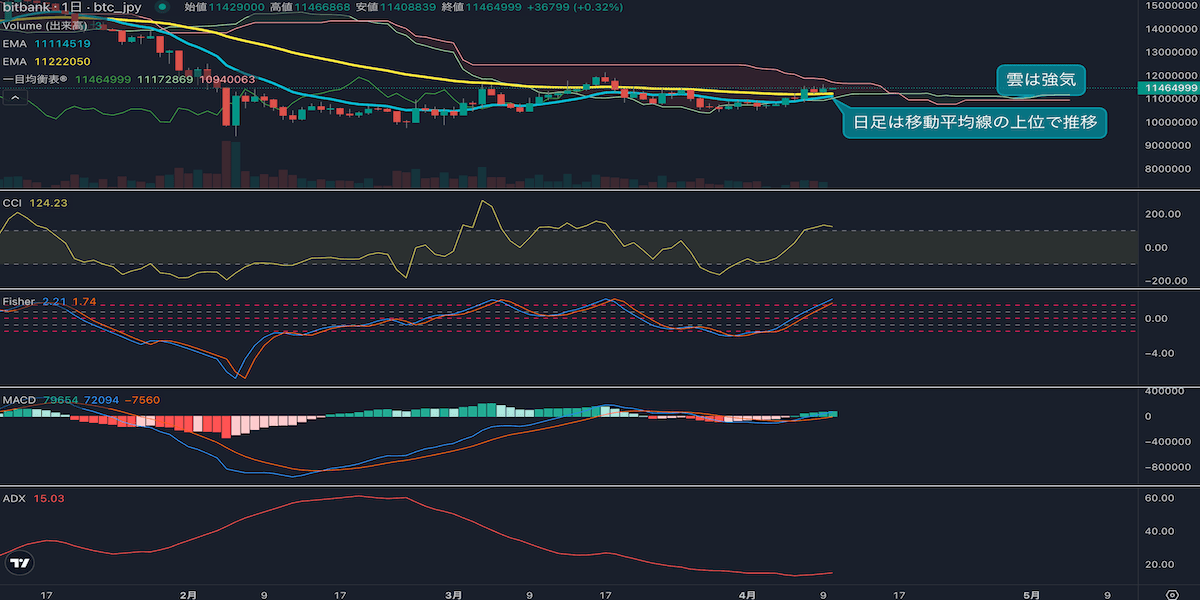Viewport: 1200px width, 600px height.
Task: Select the cyan EMA 11114519 legend
Action: click(48, 44)
